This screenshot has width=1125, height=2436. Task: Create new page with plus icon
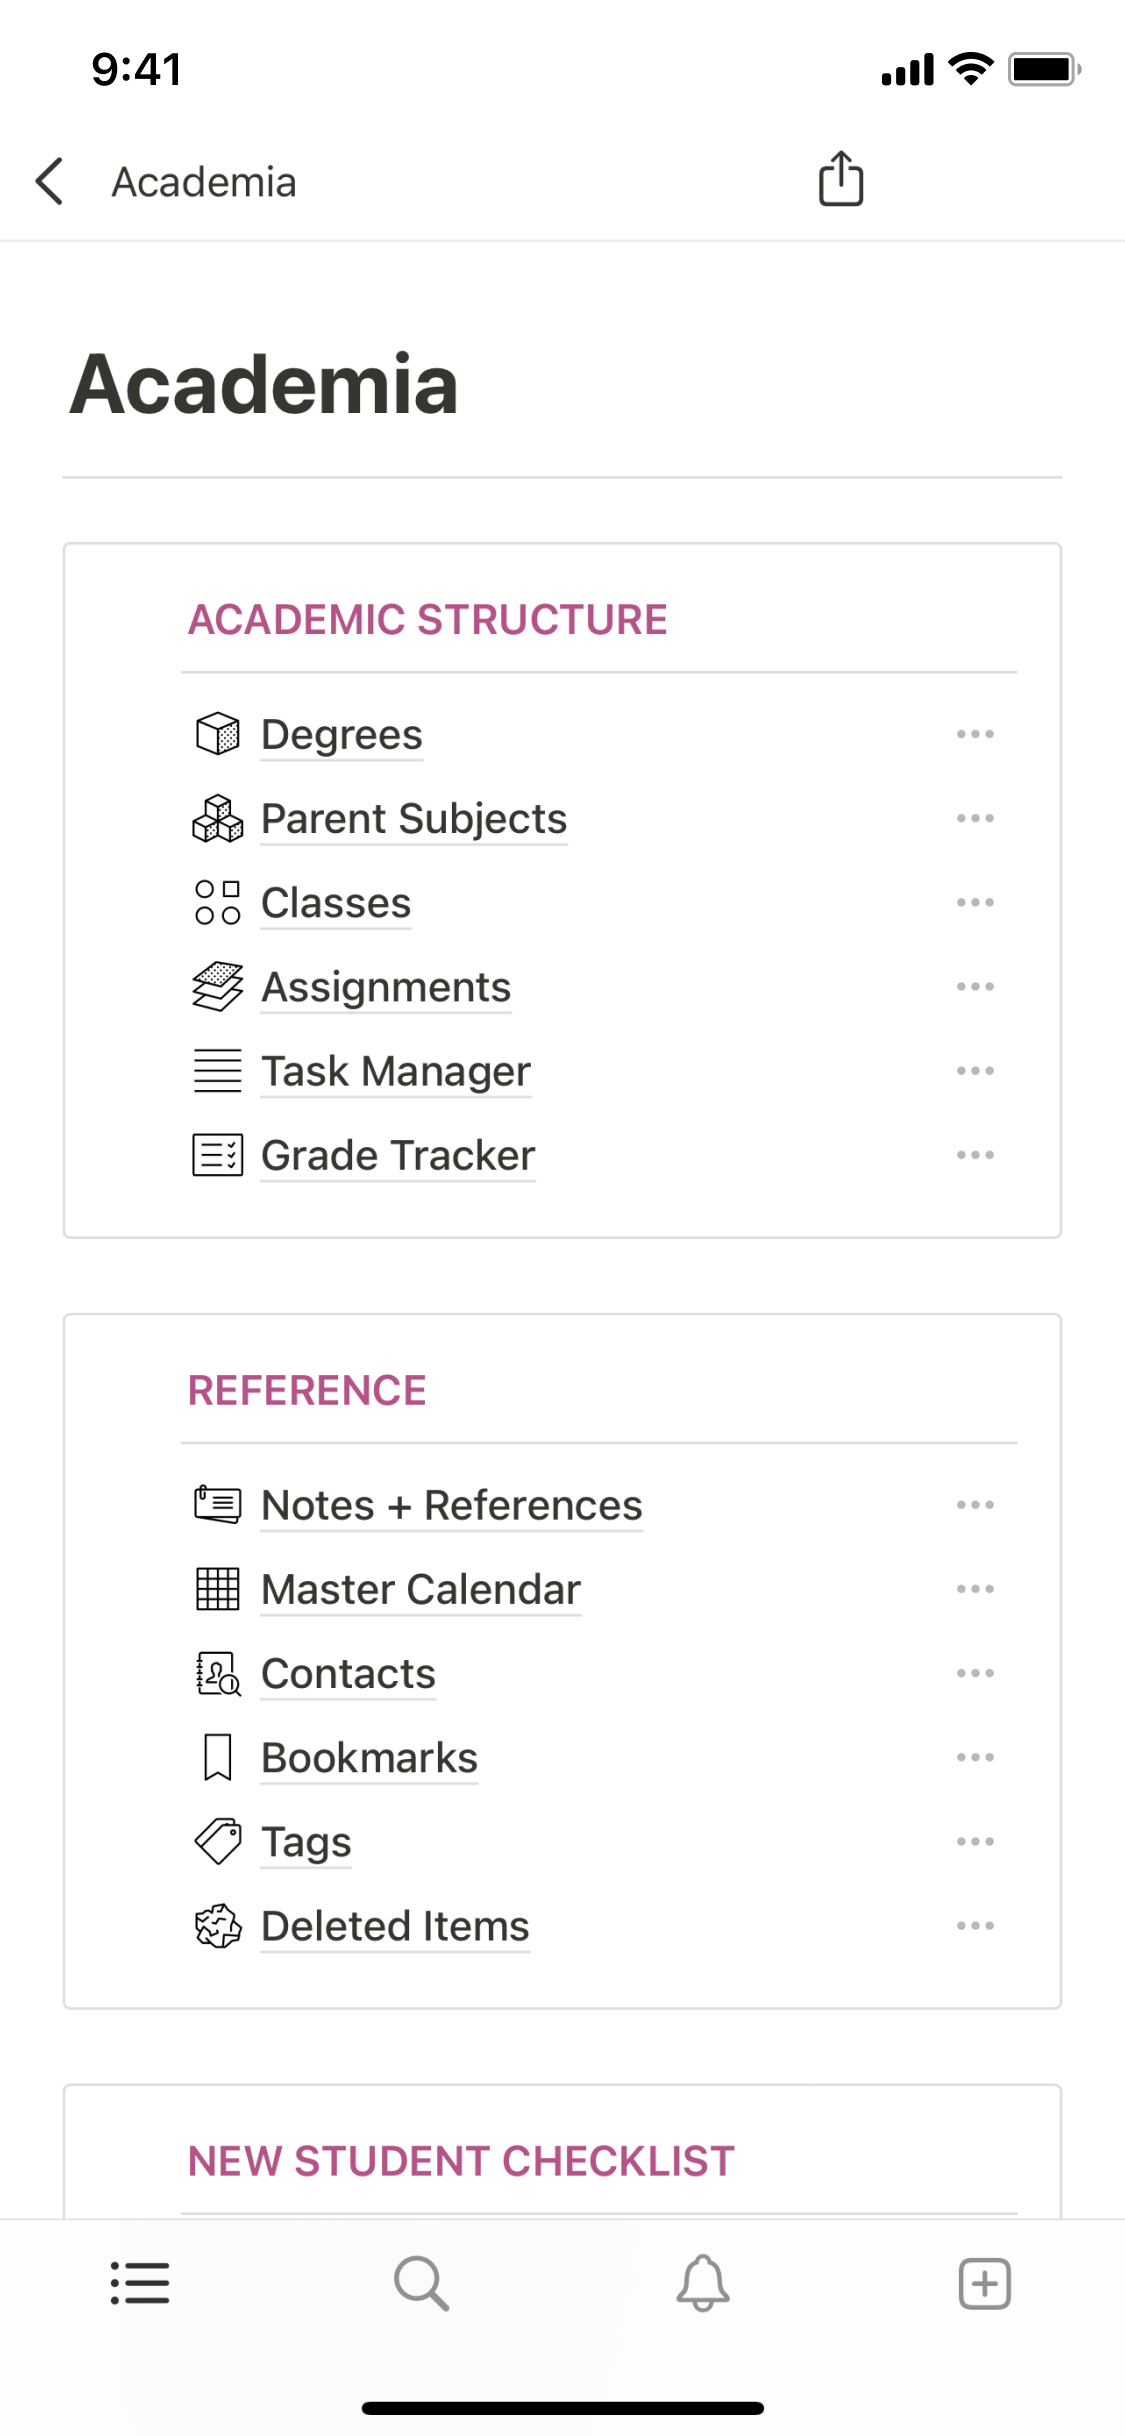point(985,2283)
